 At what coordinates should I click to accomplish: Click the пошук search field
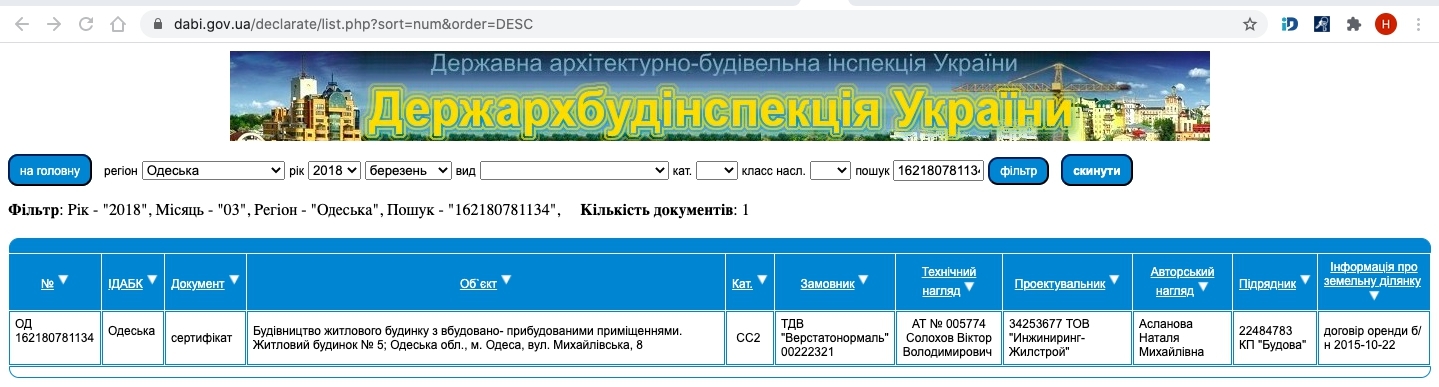click(x=938, y=171)
